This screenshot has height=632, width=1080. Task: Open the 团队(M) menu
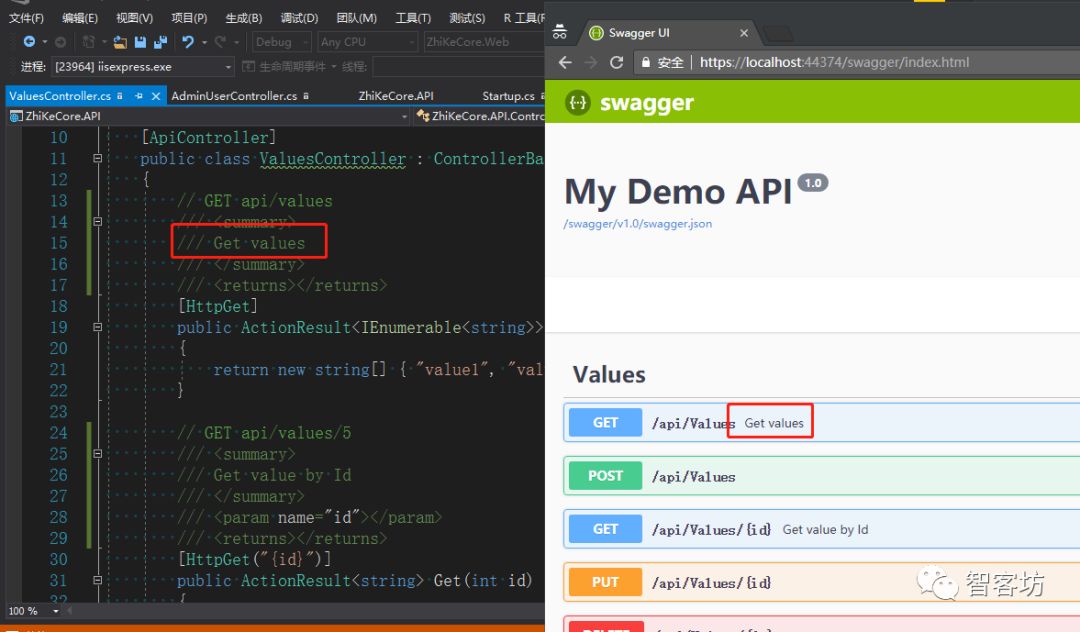(356, 18)
